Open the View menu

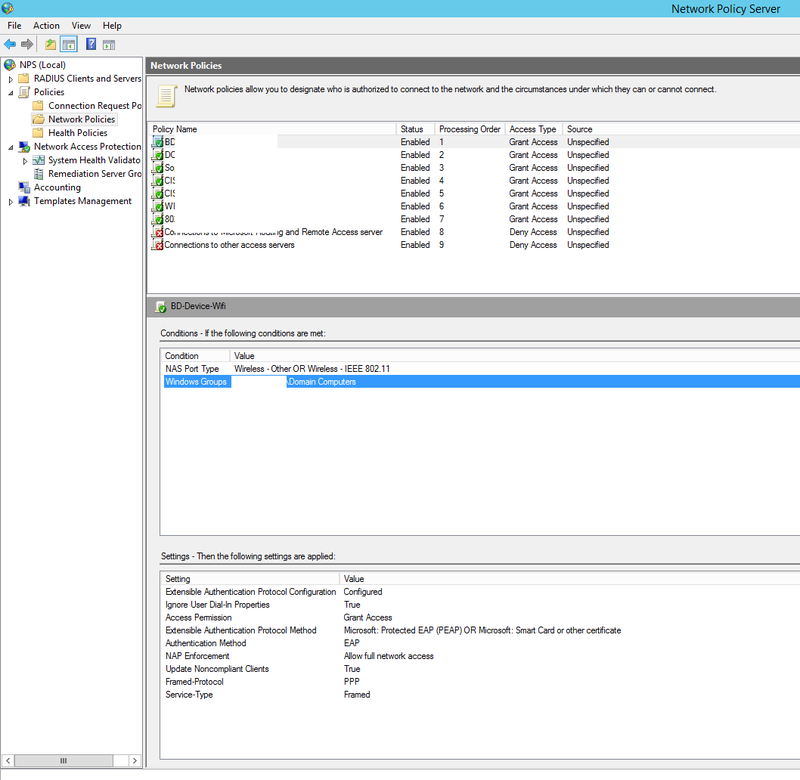click(80, 25)
